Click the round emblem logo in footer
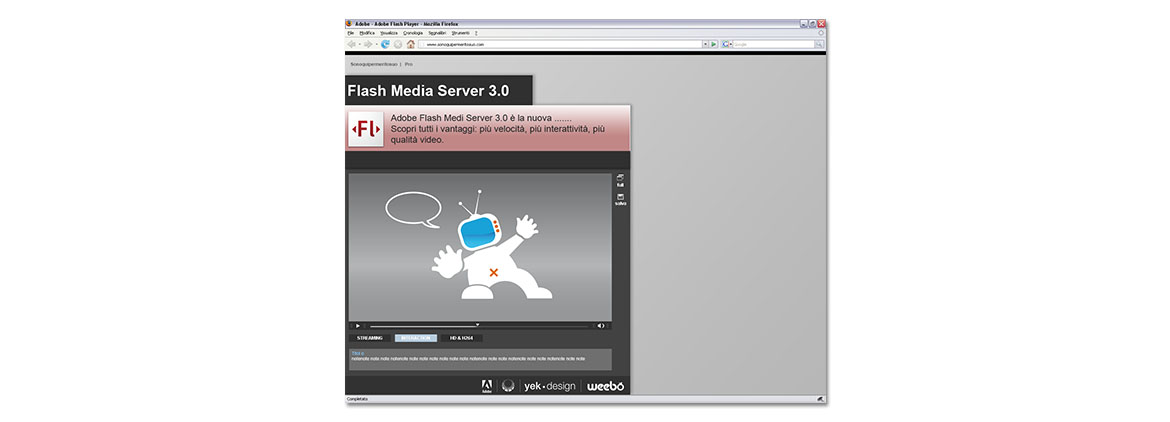Image resolution: width=1170 pixels, height=422 pixels. tap(507, 386)
